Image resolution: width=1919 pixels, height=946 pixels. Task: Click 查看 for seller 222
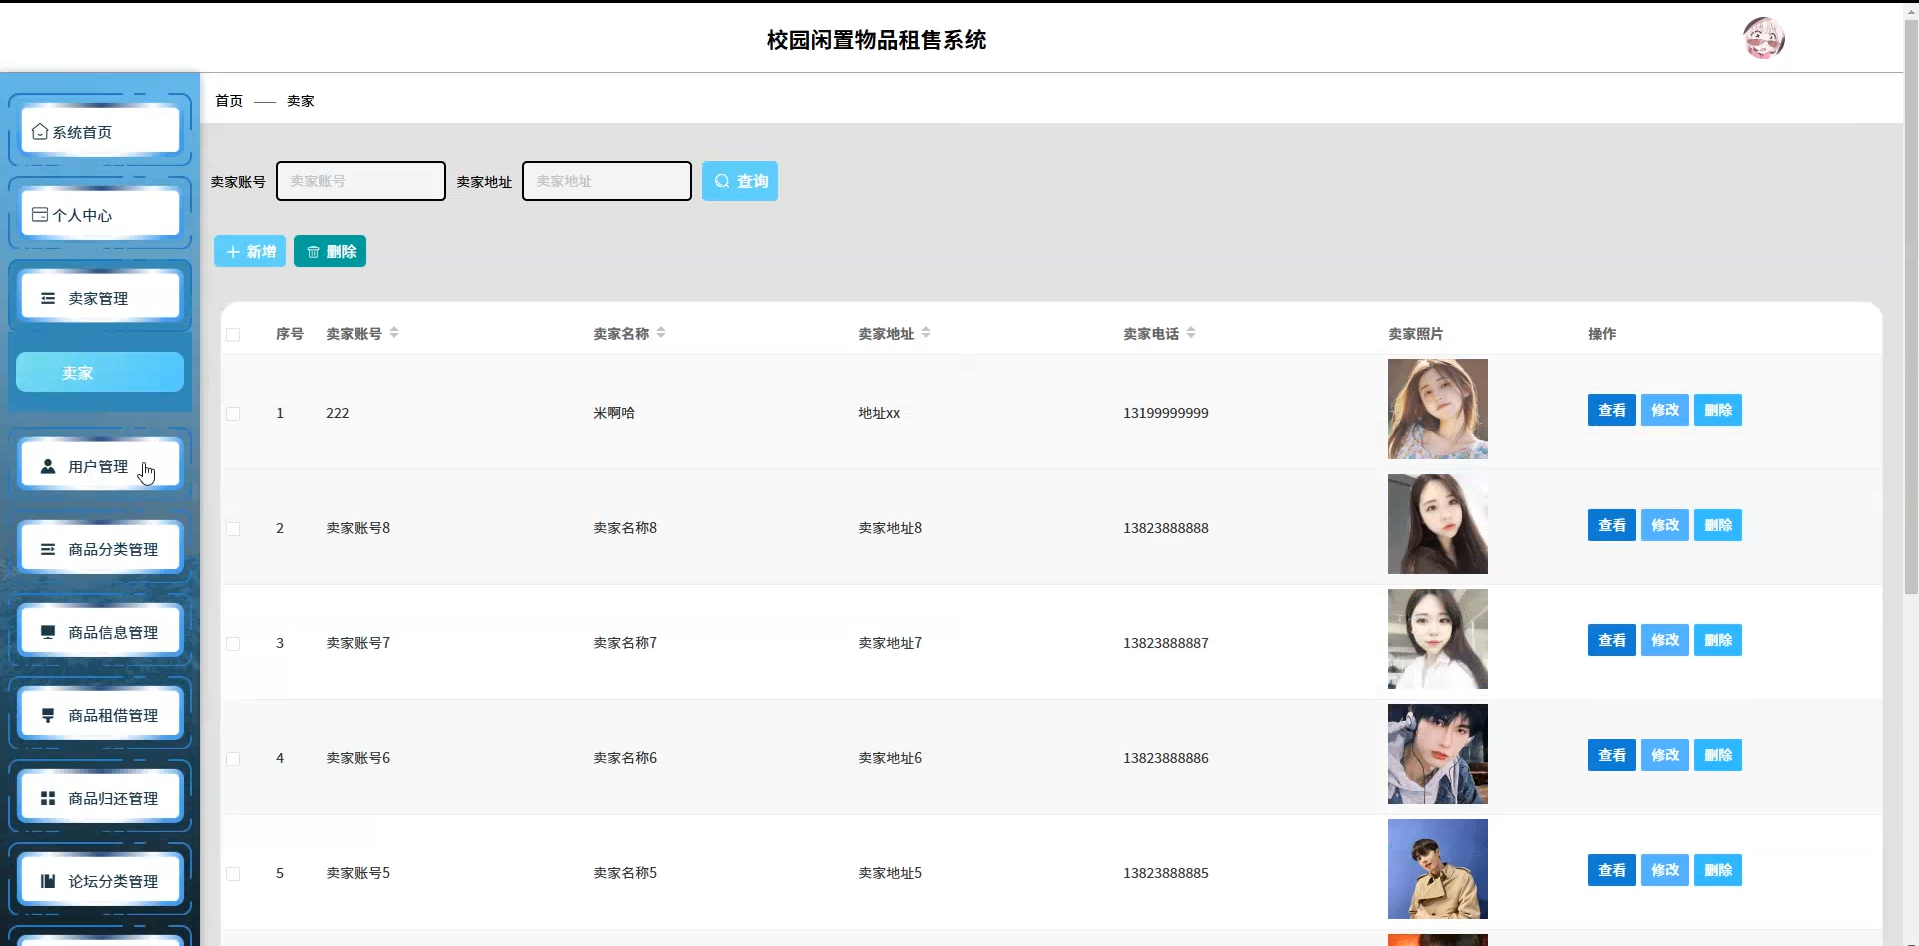point(1612,410)
